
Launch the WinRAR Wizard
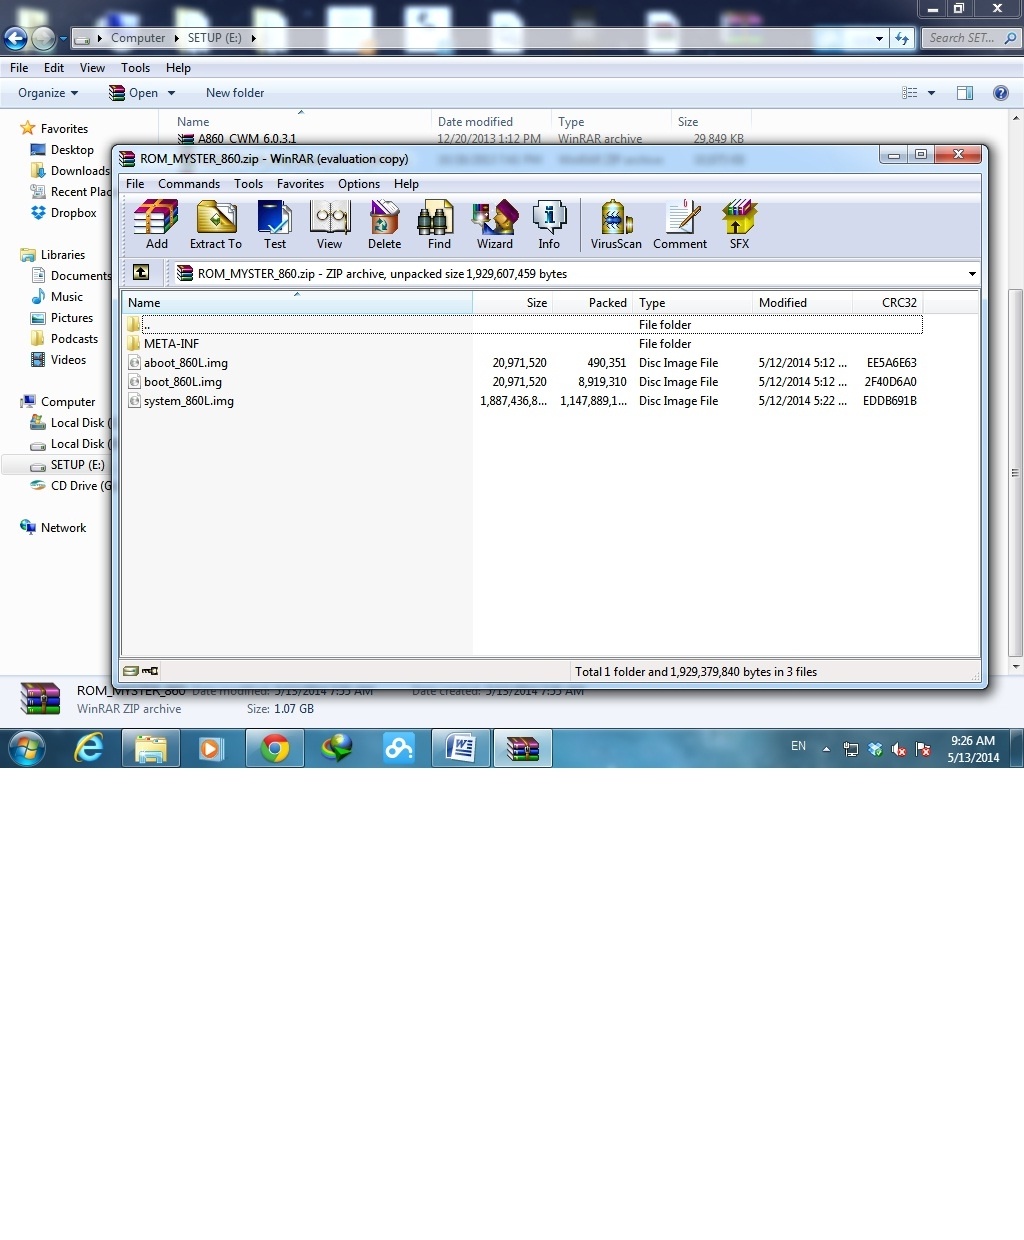494,224
